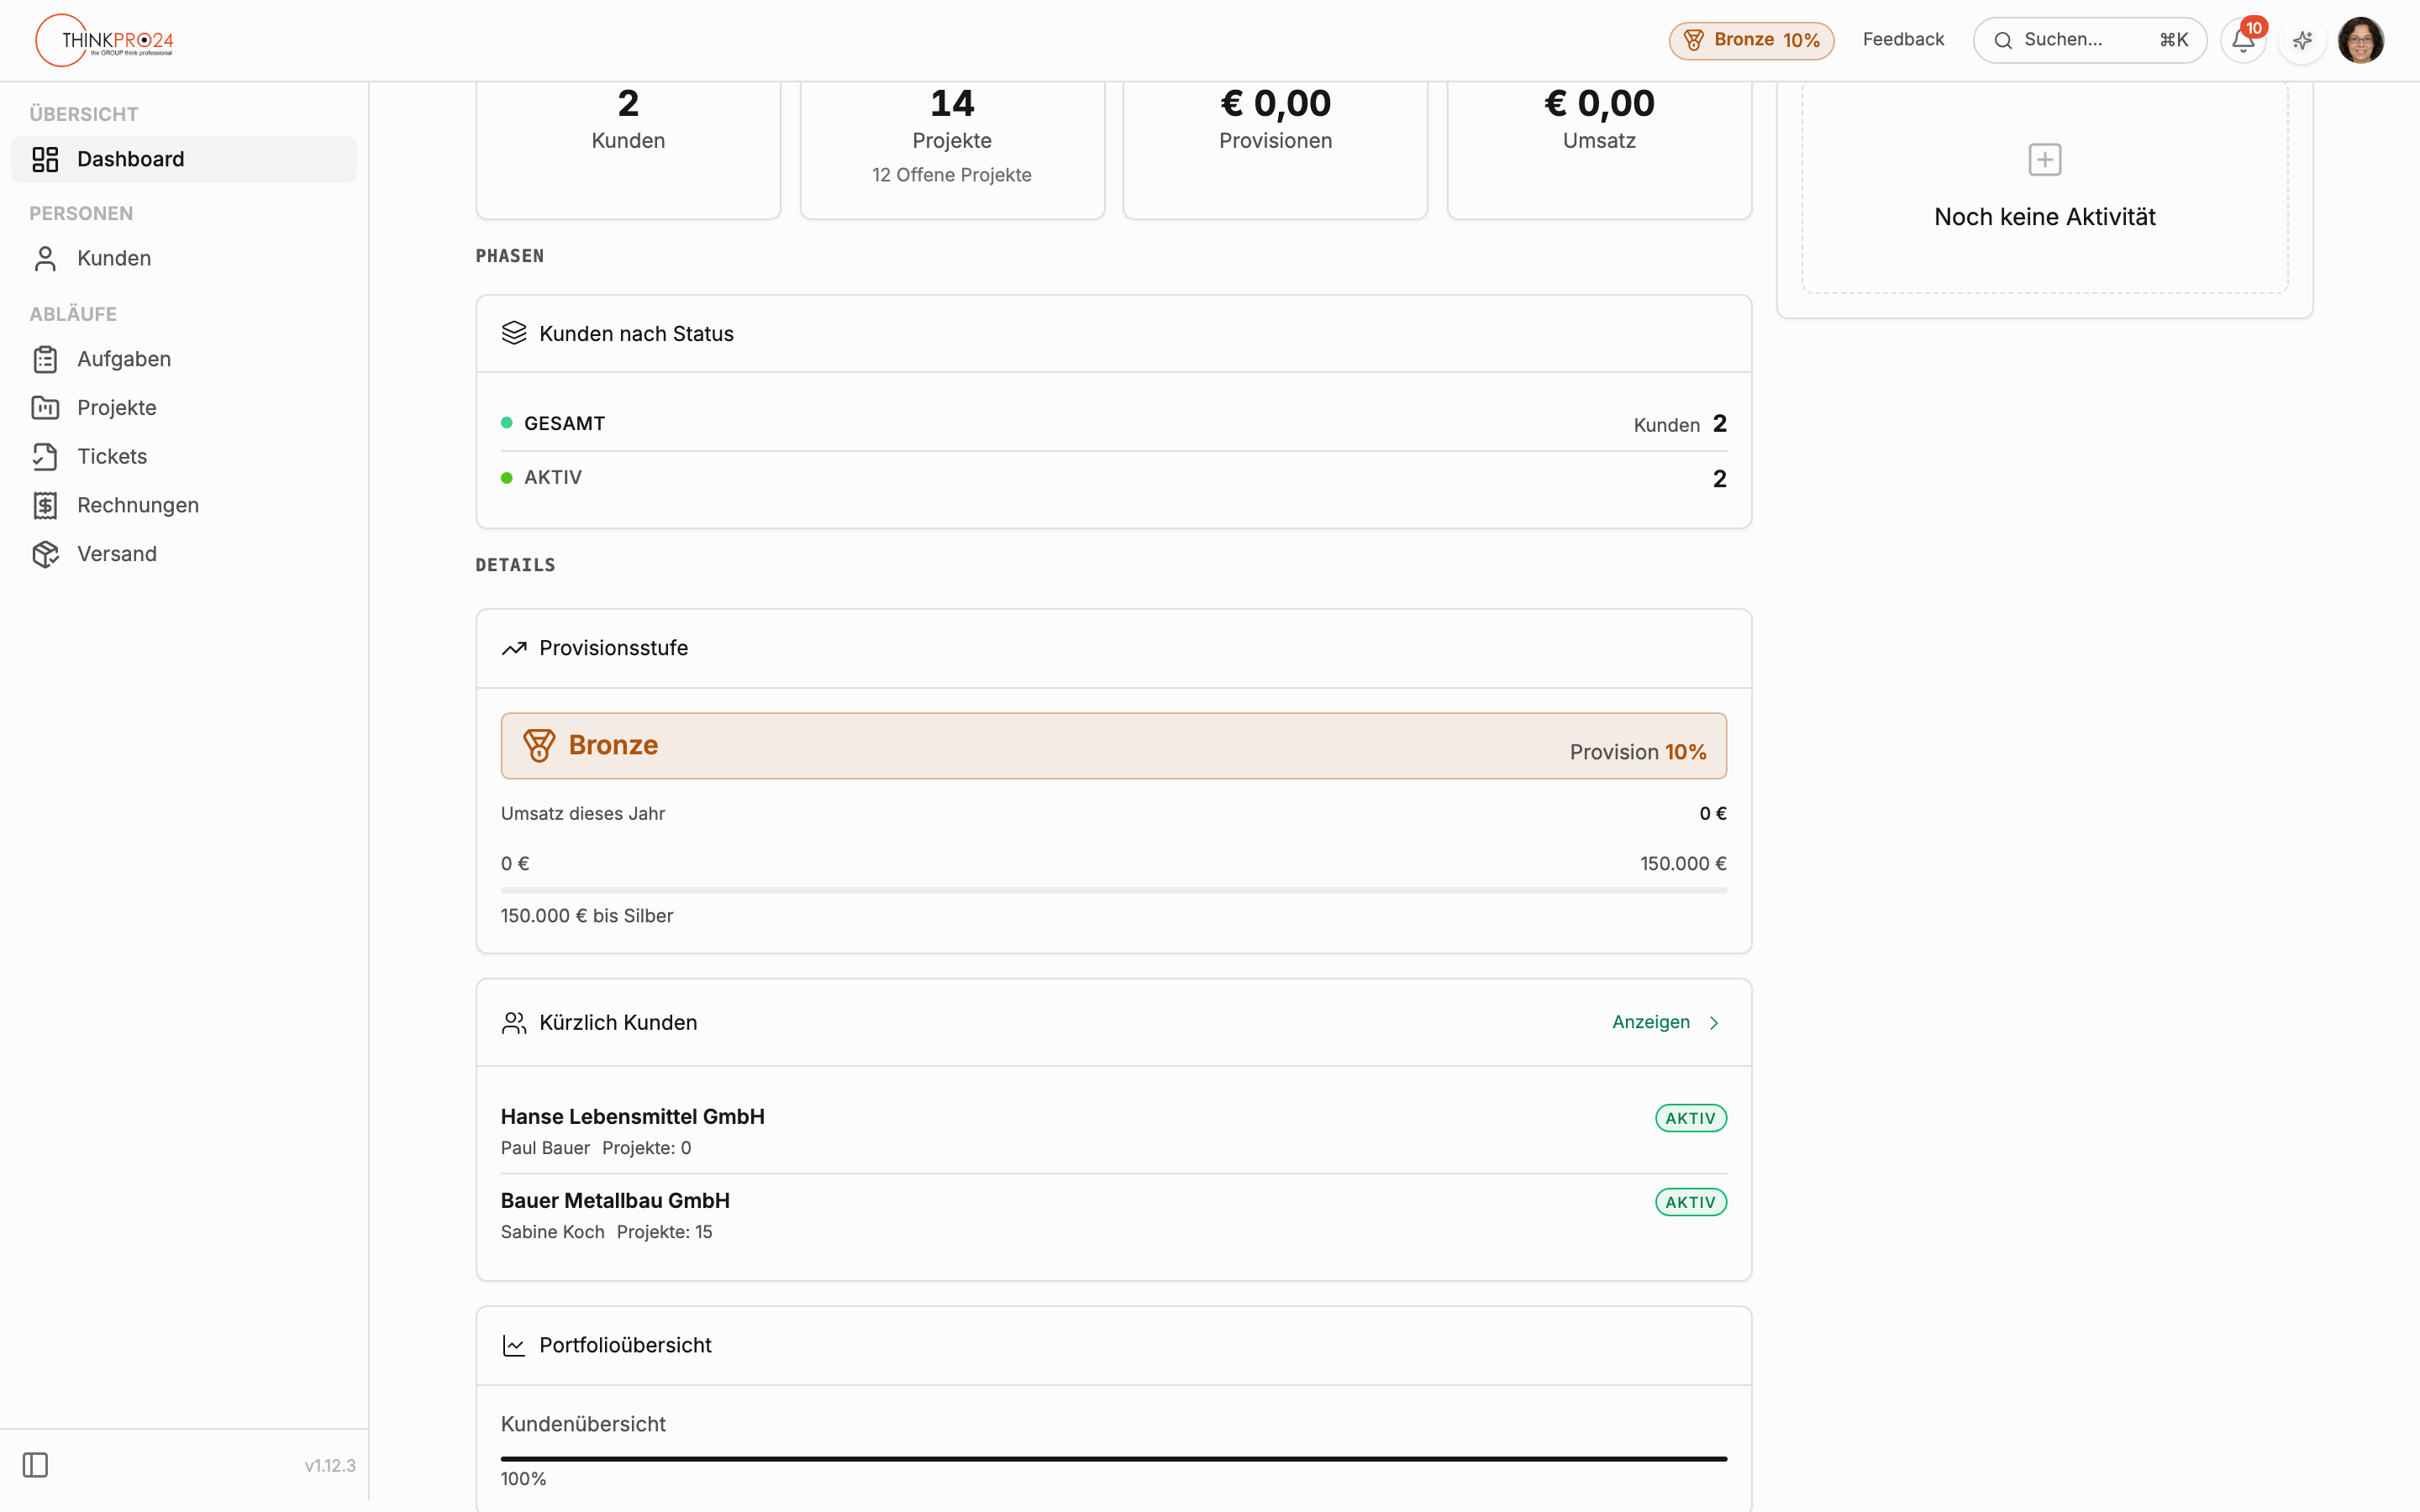The width and height of the screenshot is (2420, 1512).
Task: Open Versand in the sidebar
Action: pyautogui.click(x=184, y=554)
